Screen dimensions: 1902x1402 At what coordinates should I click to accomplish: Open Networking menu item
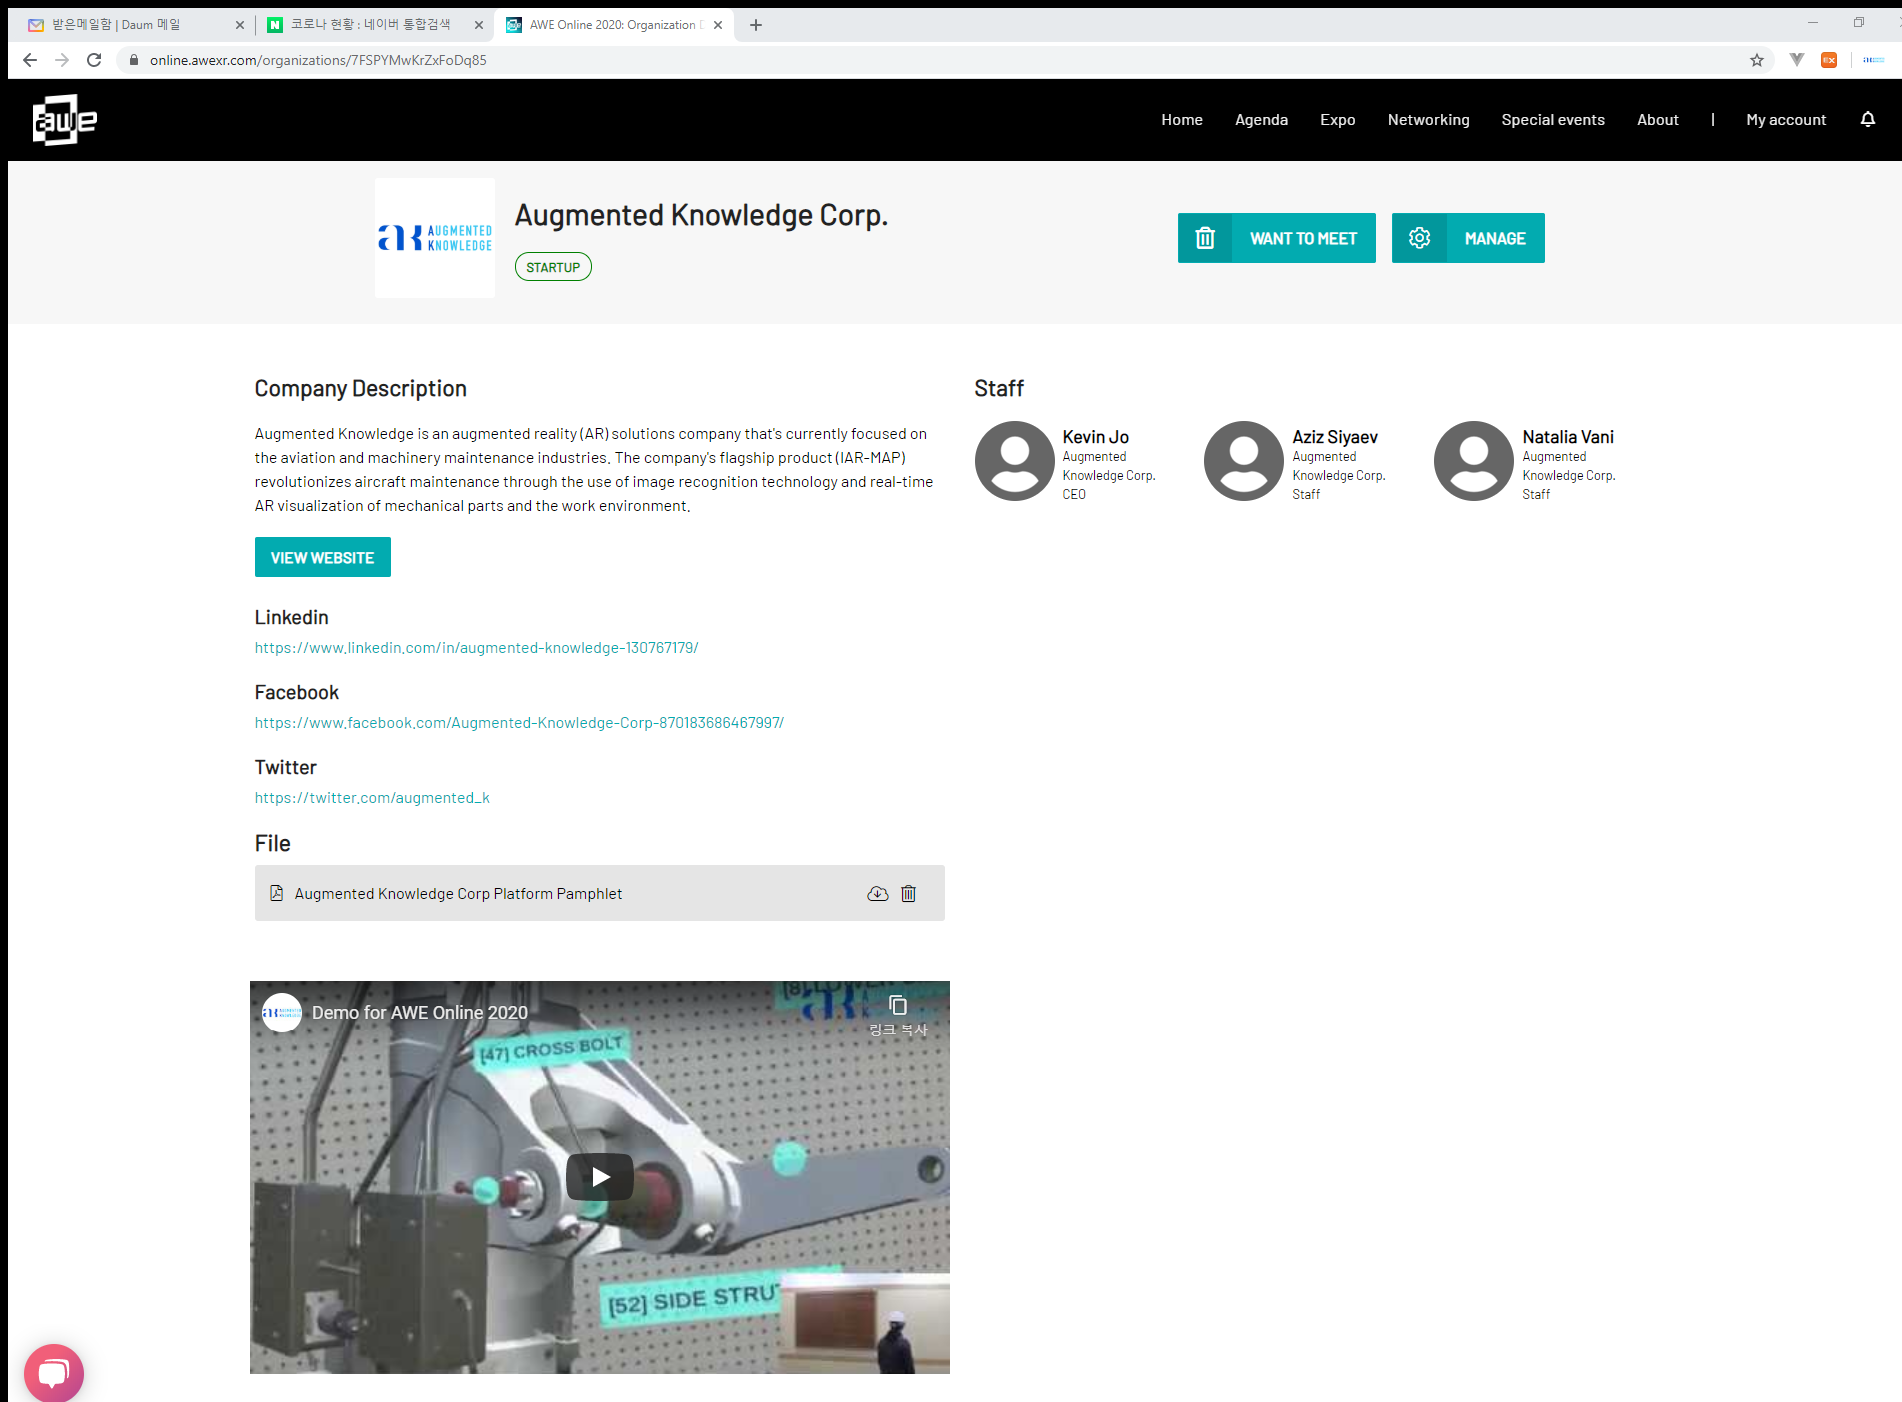[x=1428, y=120]
